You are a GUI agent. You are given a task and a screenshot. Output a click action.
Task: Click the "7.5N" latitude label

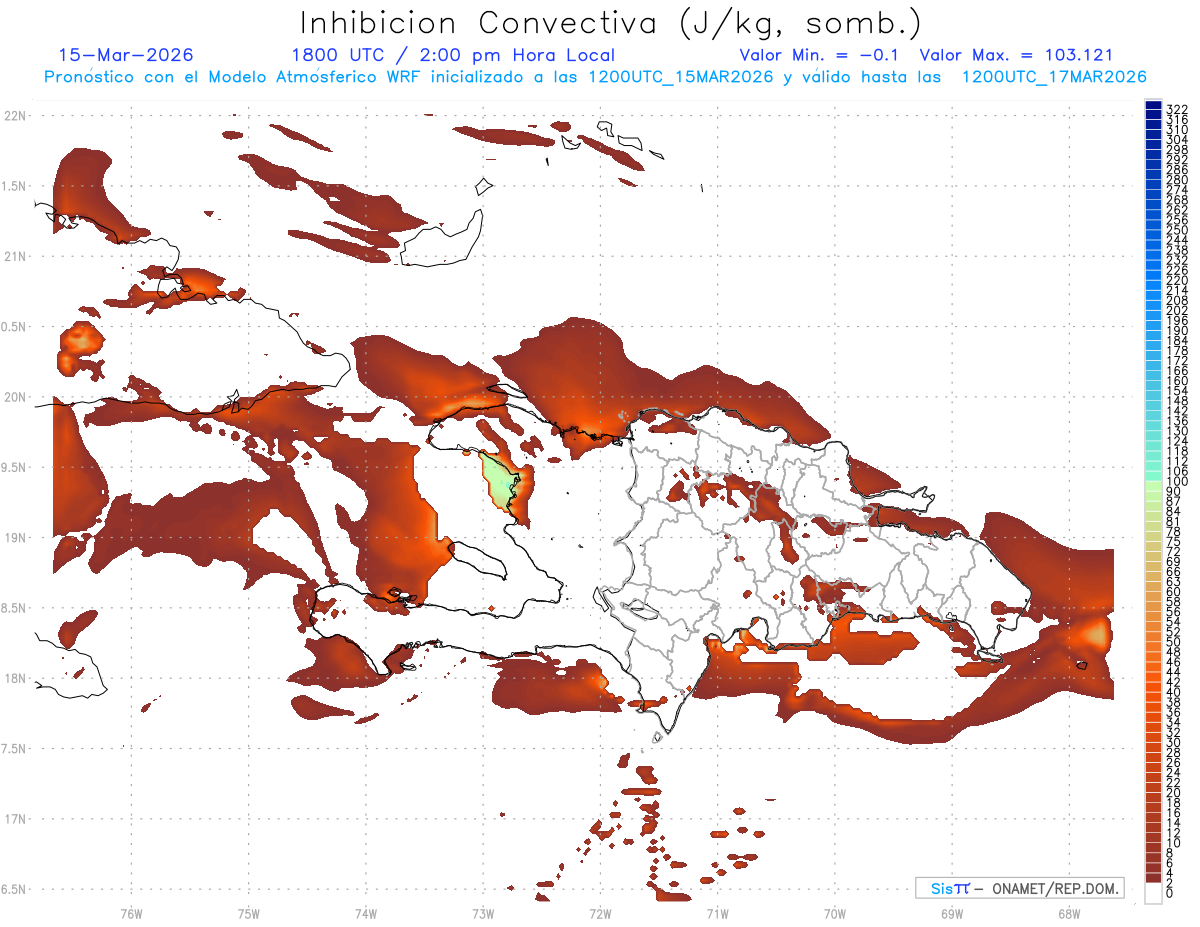[15, 749]
